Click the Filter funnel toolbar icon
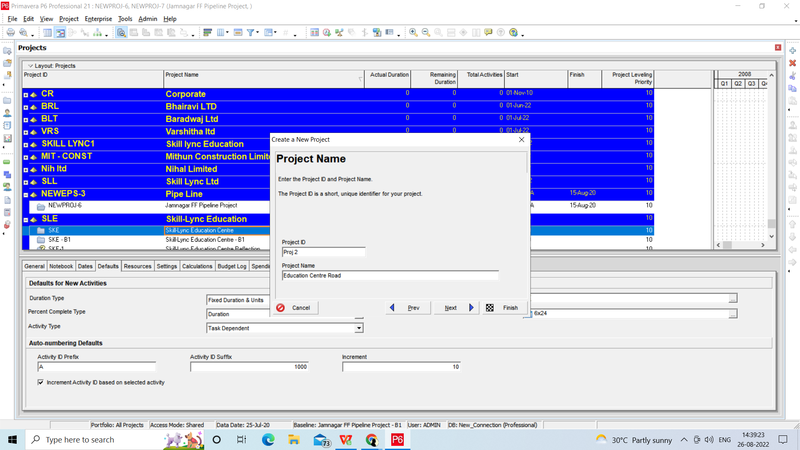 (251, 33)
